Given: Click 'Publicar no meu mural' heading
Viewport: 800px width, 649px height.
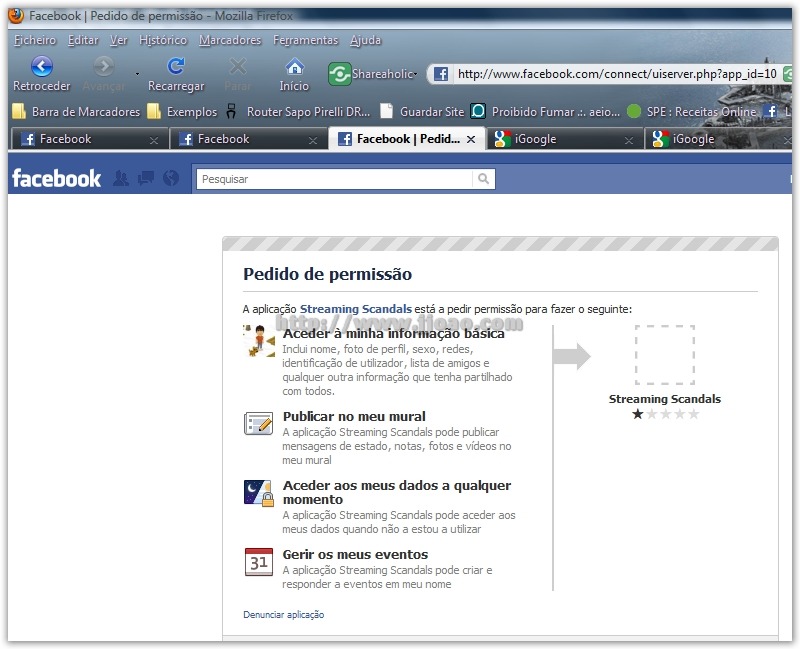Looking at the screenshot, I should click(x=354, y=416).
